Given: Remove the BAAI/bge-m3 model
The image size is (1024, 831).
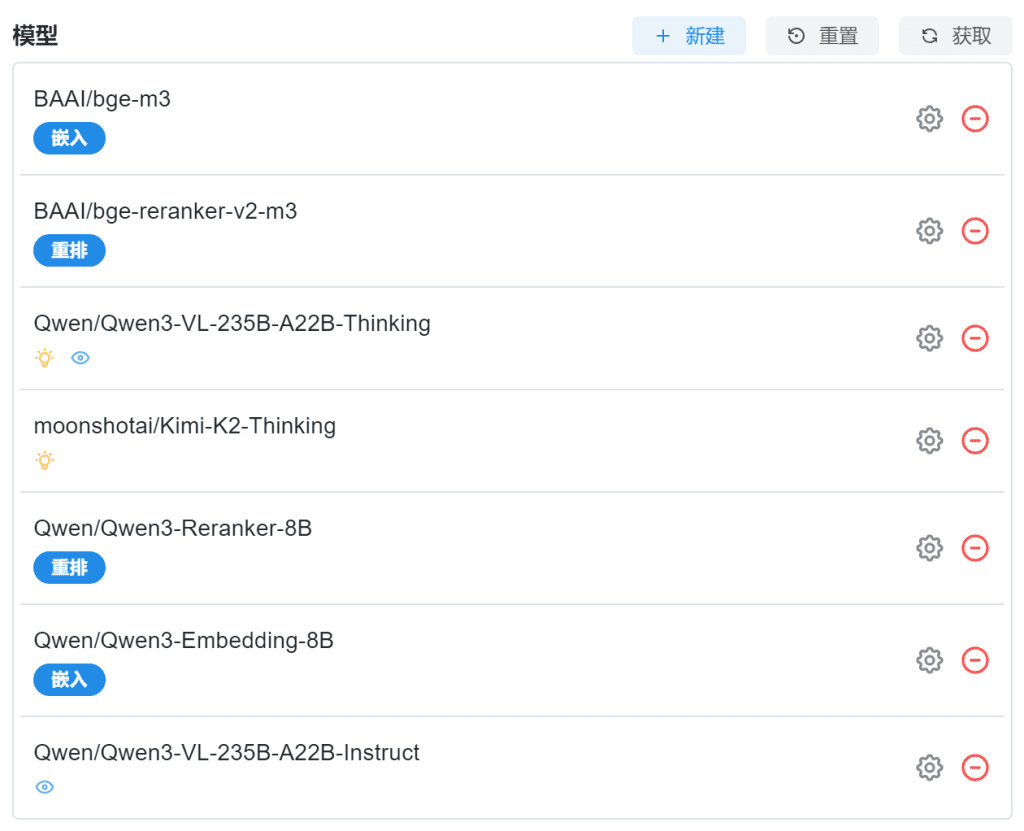Looking at the screenshot, I should coord(975,119).
